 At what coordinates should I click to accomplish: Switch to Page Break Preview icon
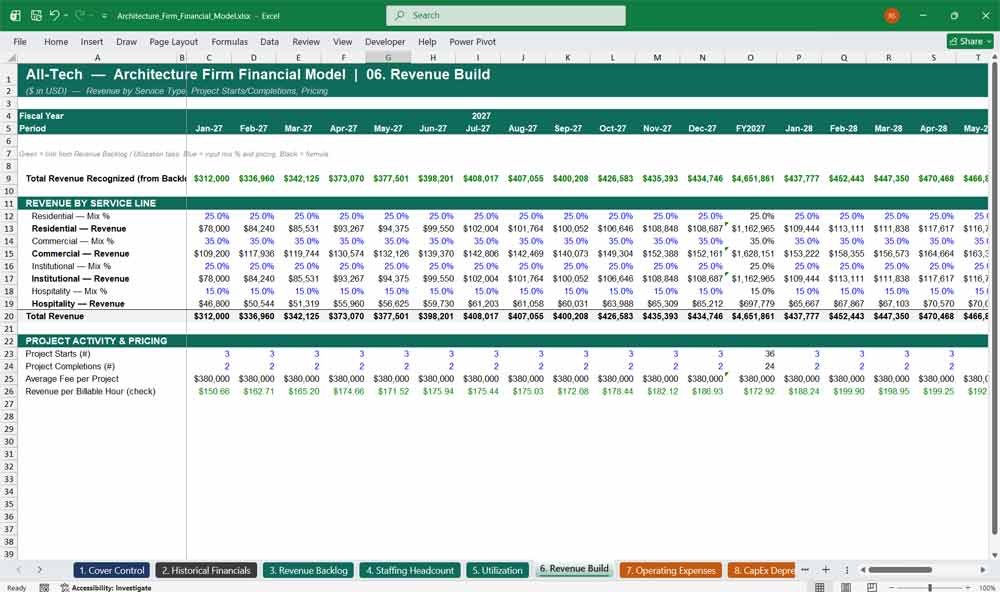871,587
